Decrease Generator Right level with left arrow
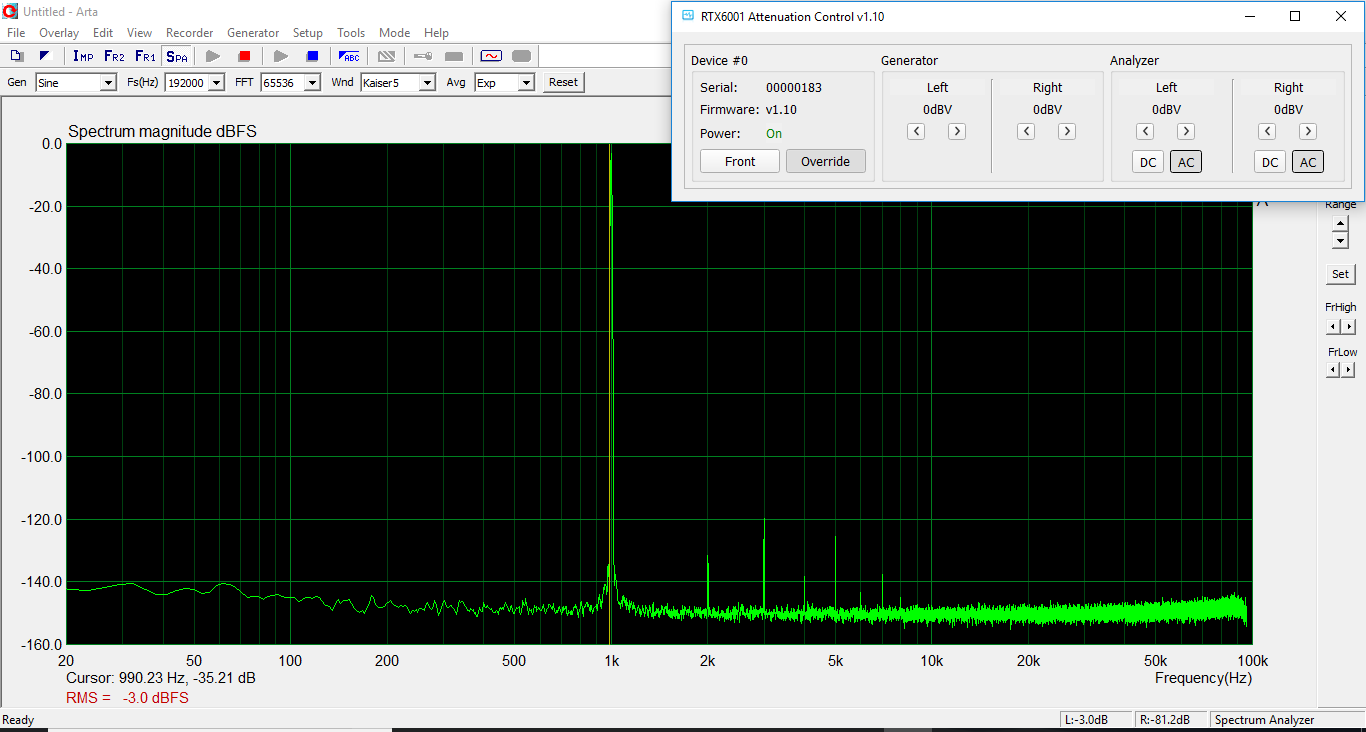The width and height of the screenshot is (1366, 732). point(1026,131)
